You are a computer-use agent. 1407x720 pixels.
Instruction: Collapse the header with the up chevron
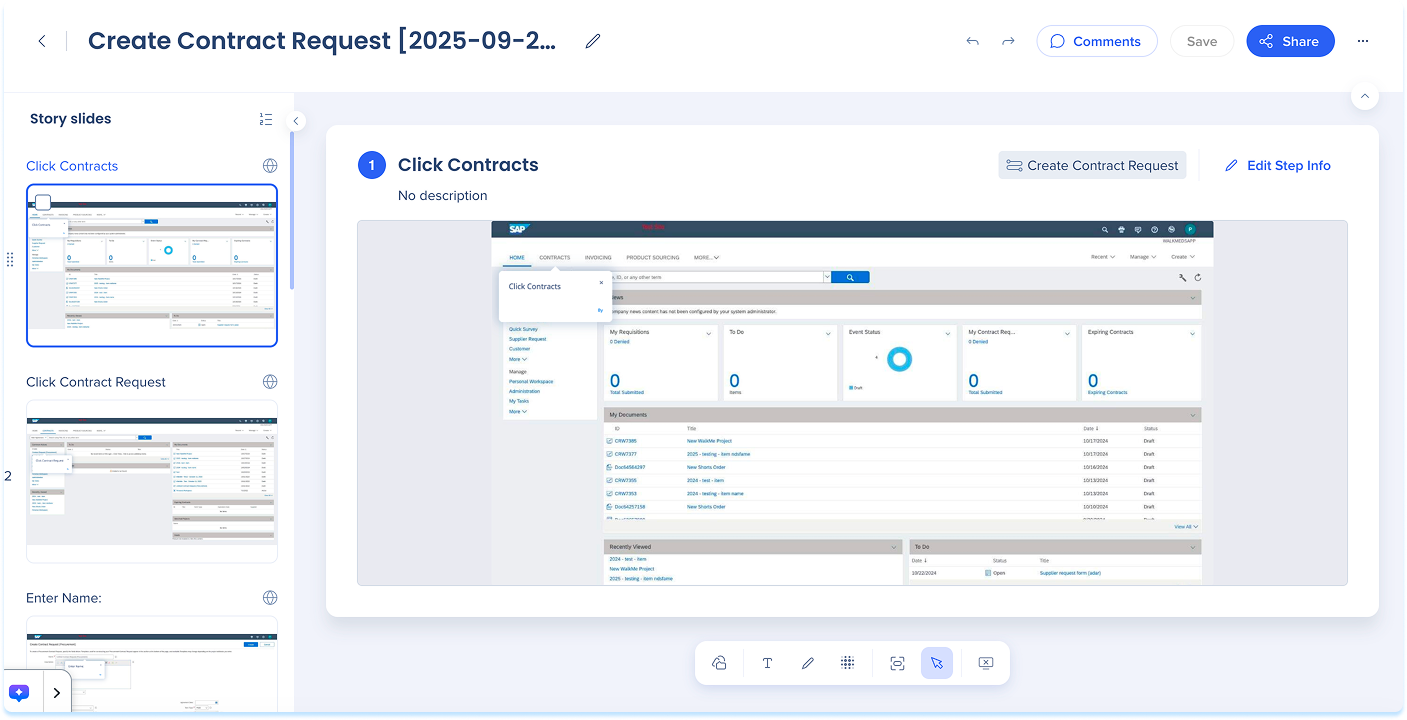[1364, 96]
